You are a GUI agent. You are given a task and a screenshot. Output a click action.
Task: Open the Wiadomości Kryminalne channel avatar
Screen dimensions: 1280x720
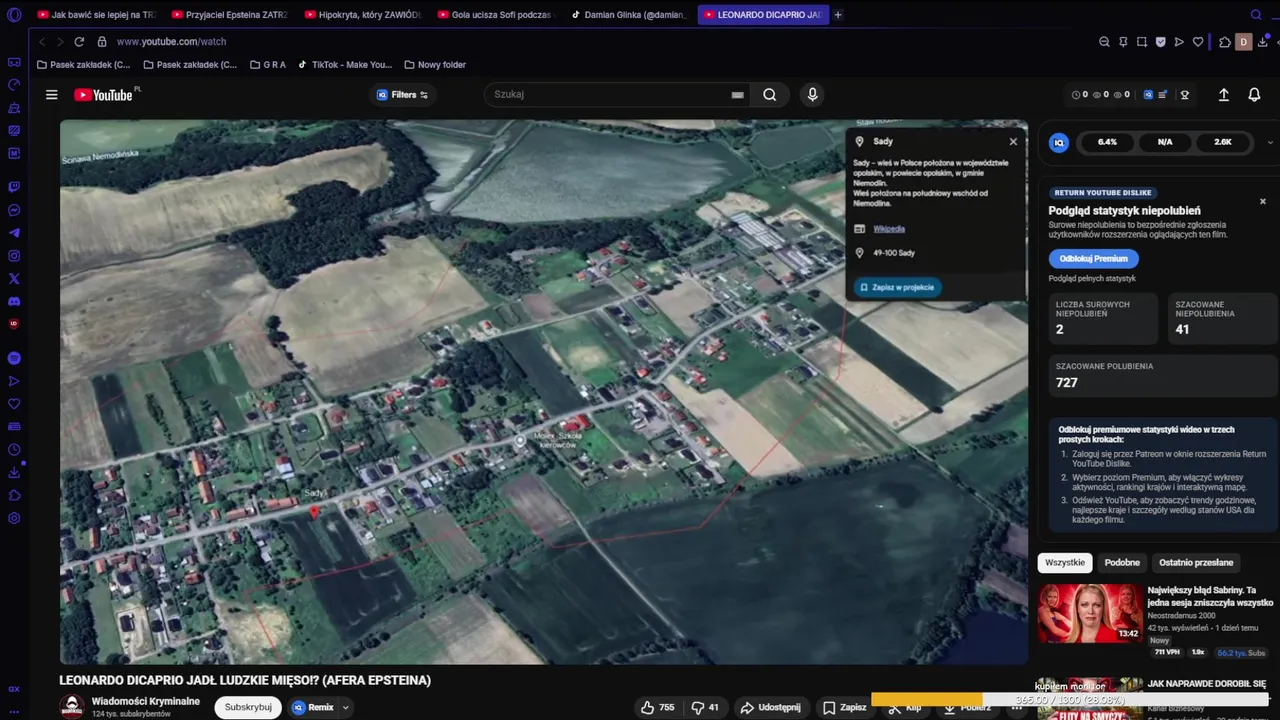(x=71, y=707)
